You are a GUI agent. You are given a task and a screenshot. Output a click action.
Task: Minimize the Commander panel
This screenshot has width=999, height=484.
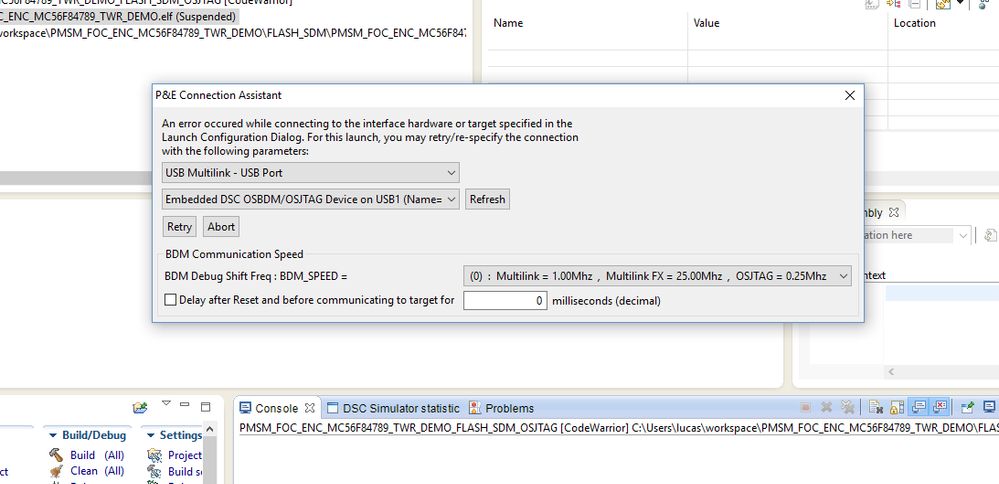(x=185, y=404)
